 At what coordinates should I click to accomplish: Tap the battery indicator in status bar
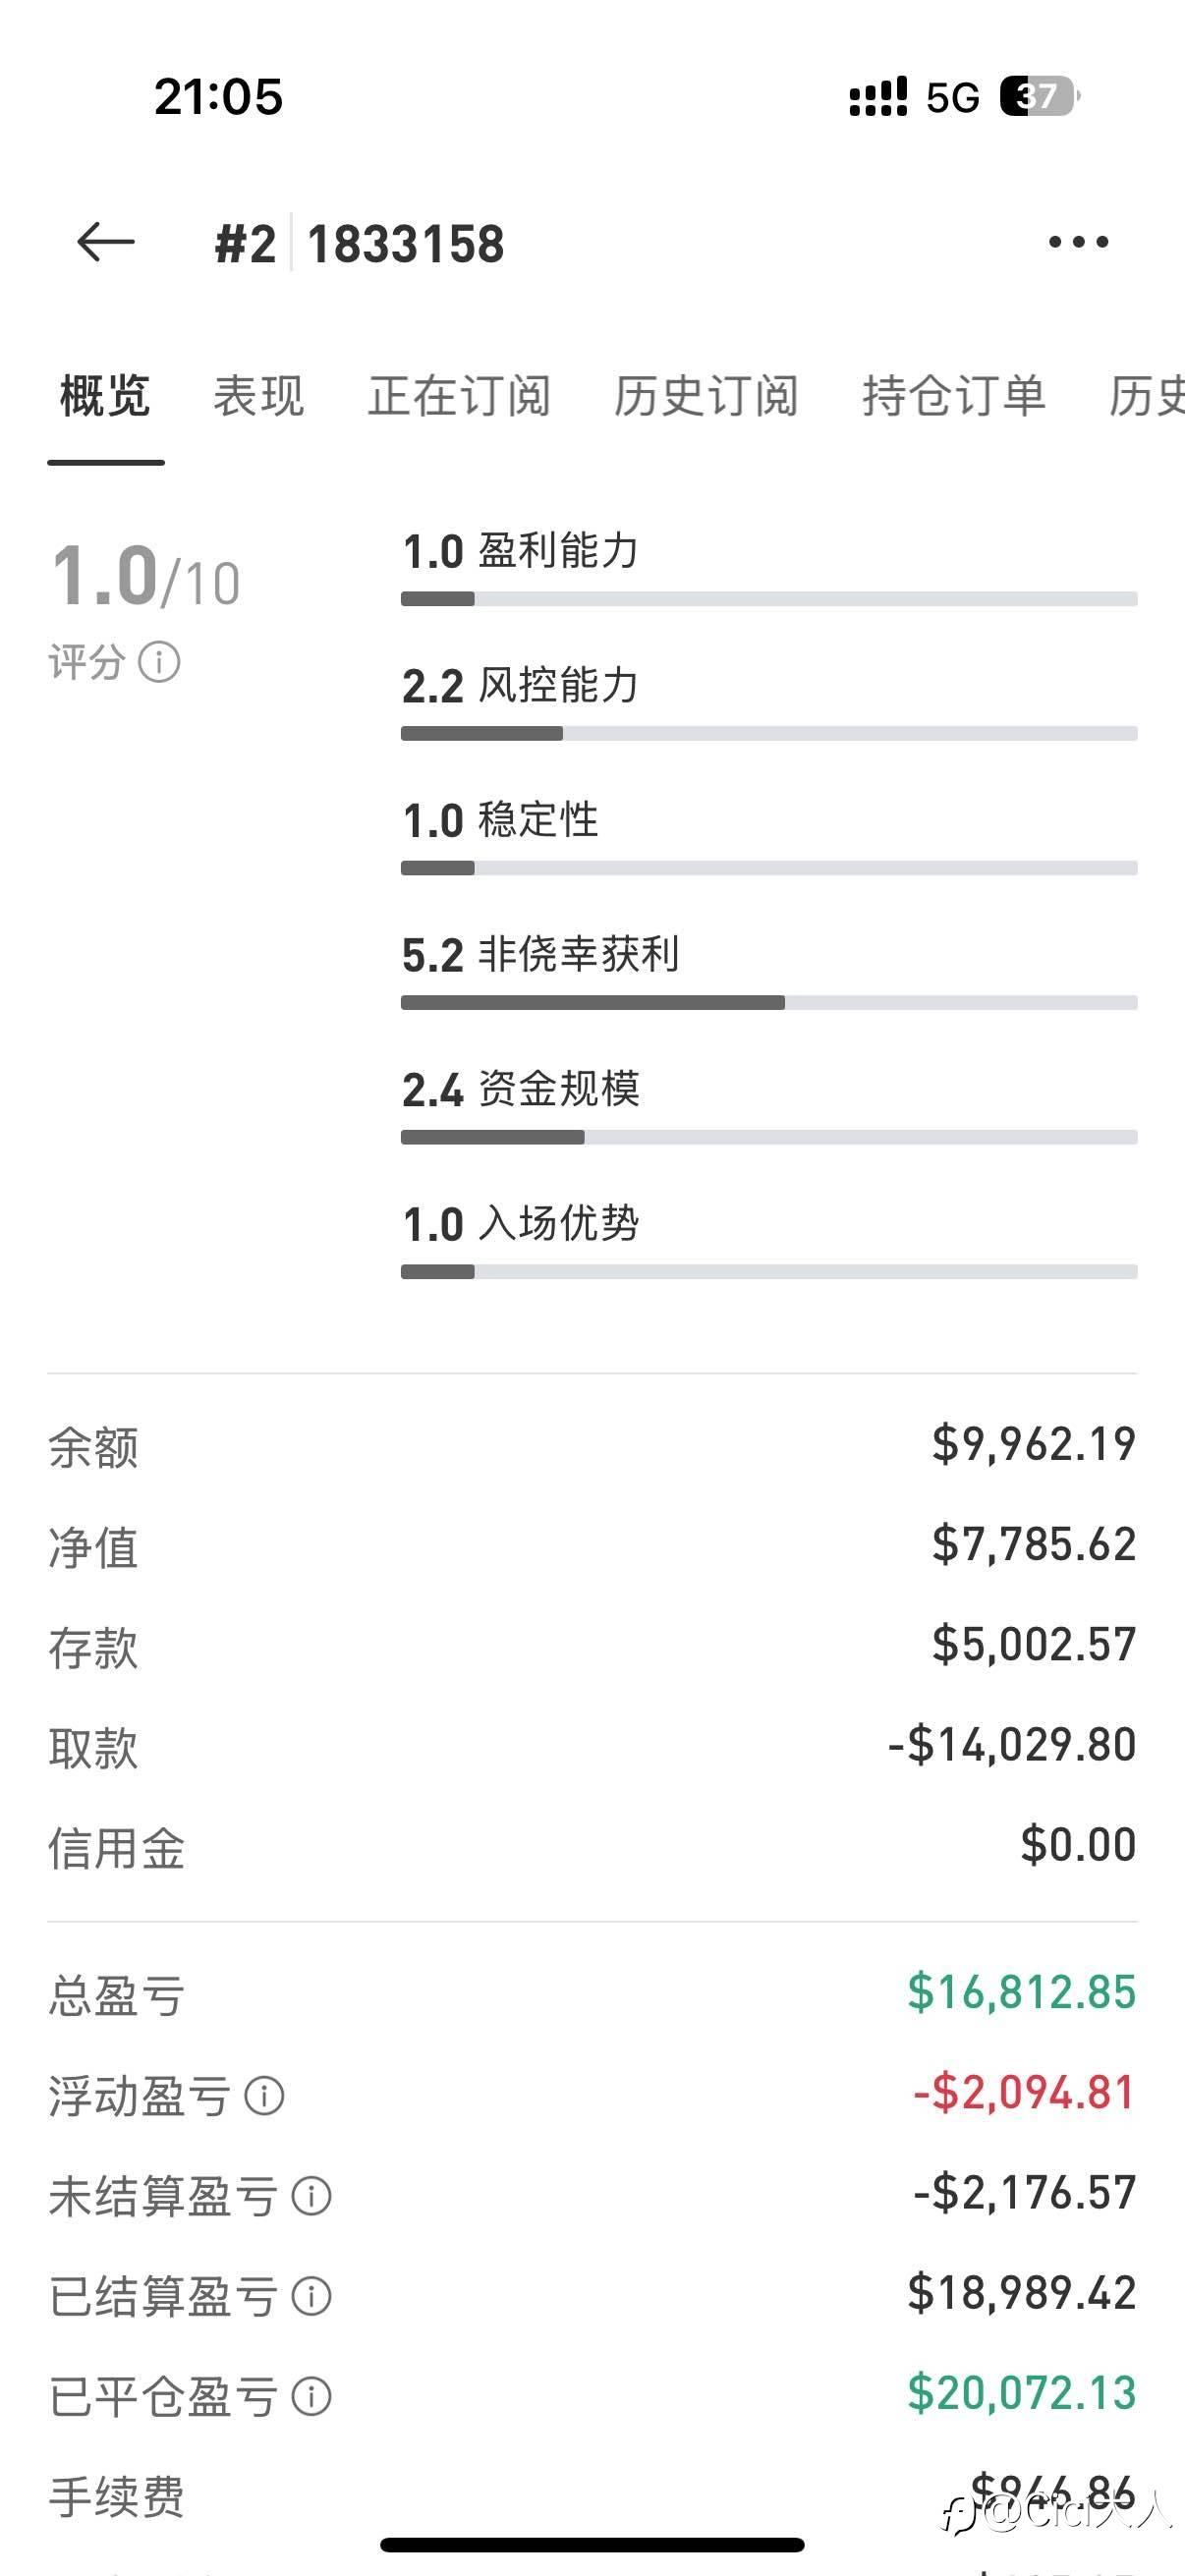(x=1038, y=97)
